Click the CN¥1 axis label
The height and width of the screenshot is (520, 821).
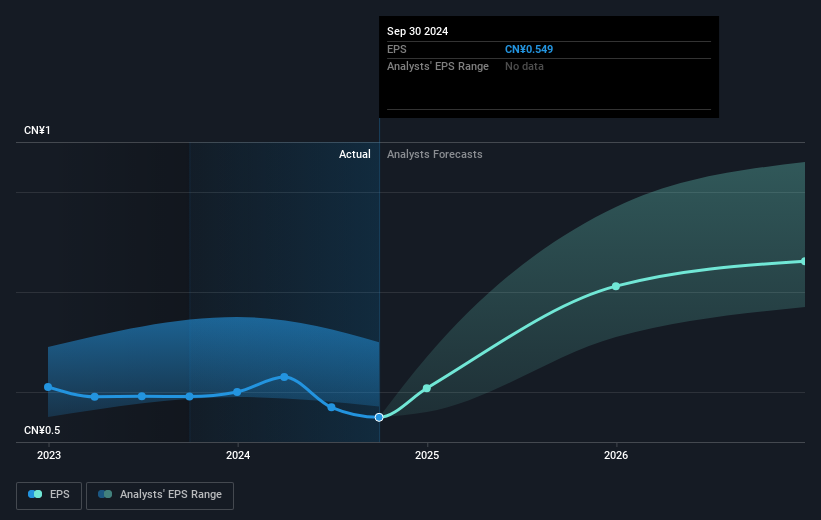(x=37, y=130)
